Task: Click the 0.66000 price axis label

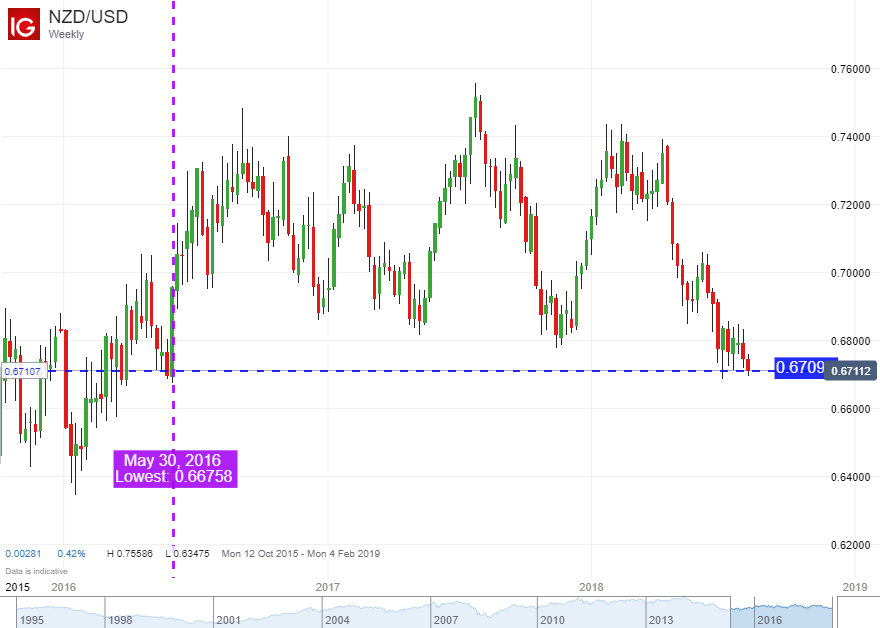Action: pyautogui.click(x=850, y=409)
